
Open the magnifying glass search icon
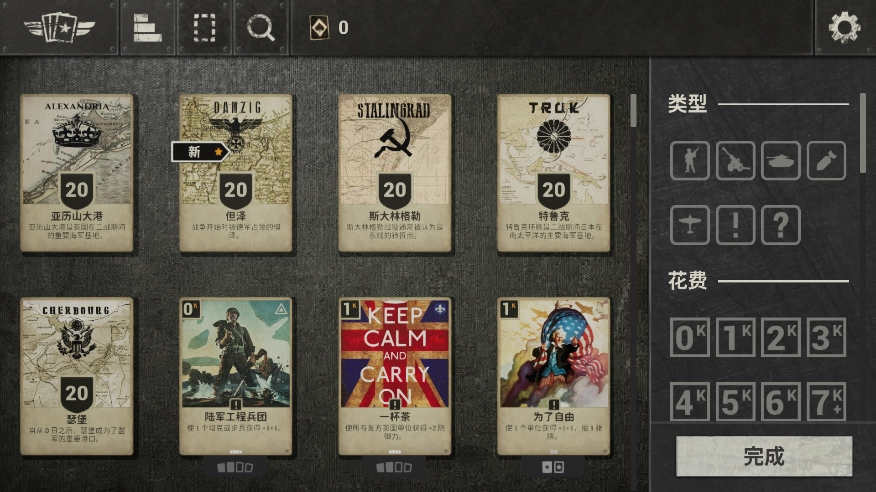pos(261,27)
